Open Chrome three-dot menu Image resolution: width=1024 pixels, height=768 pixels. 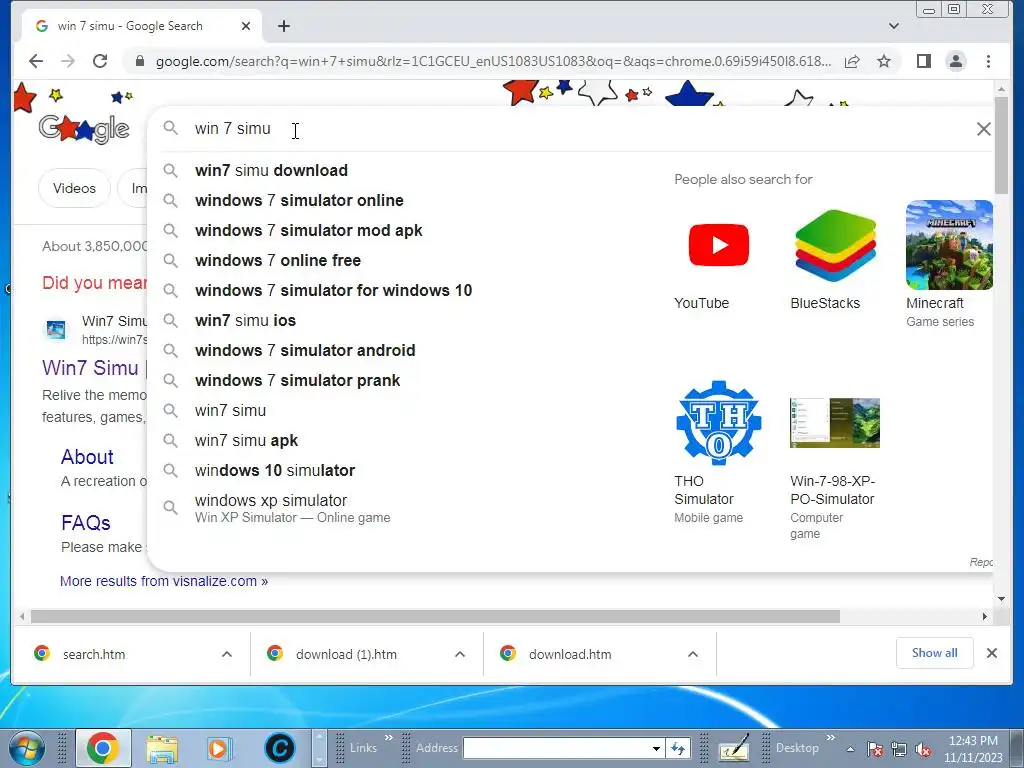point(988,61)
